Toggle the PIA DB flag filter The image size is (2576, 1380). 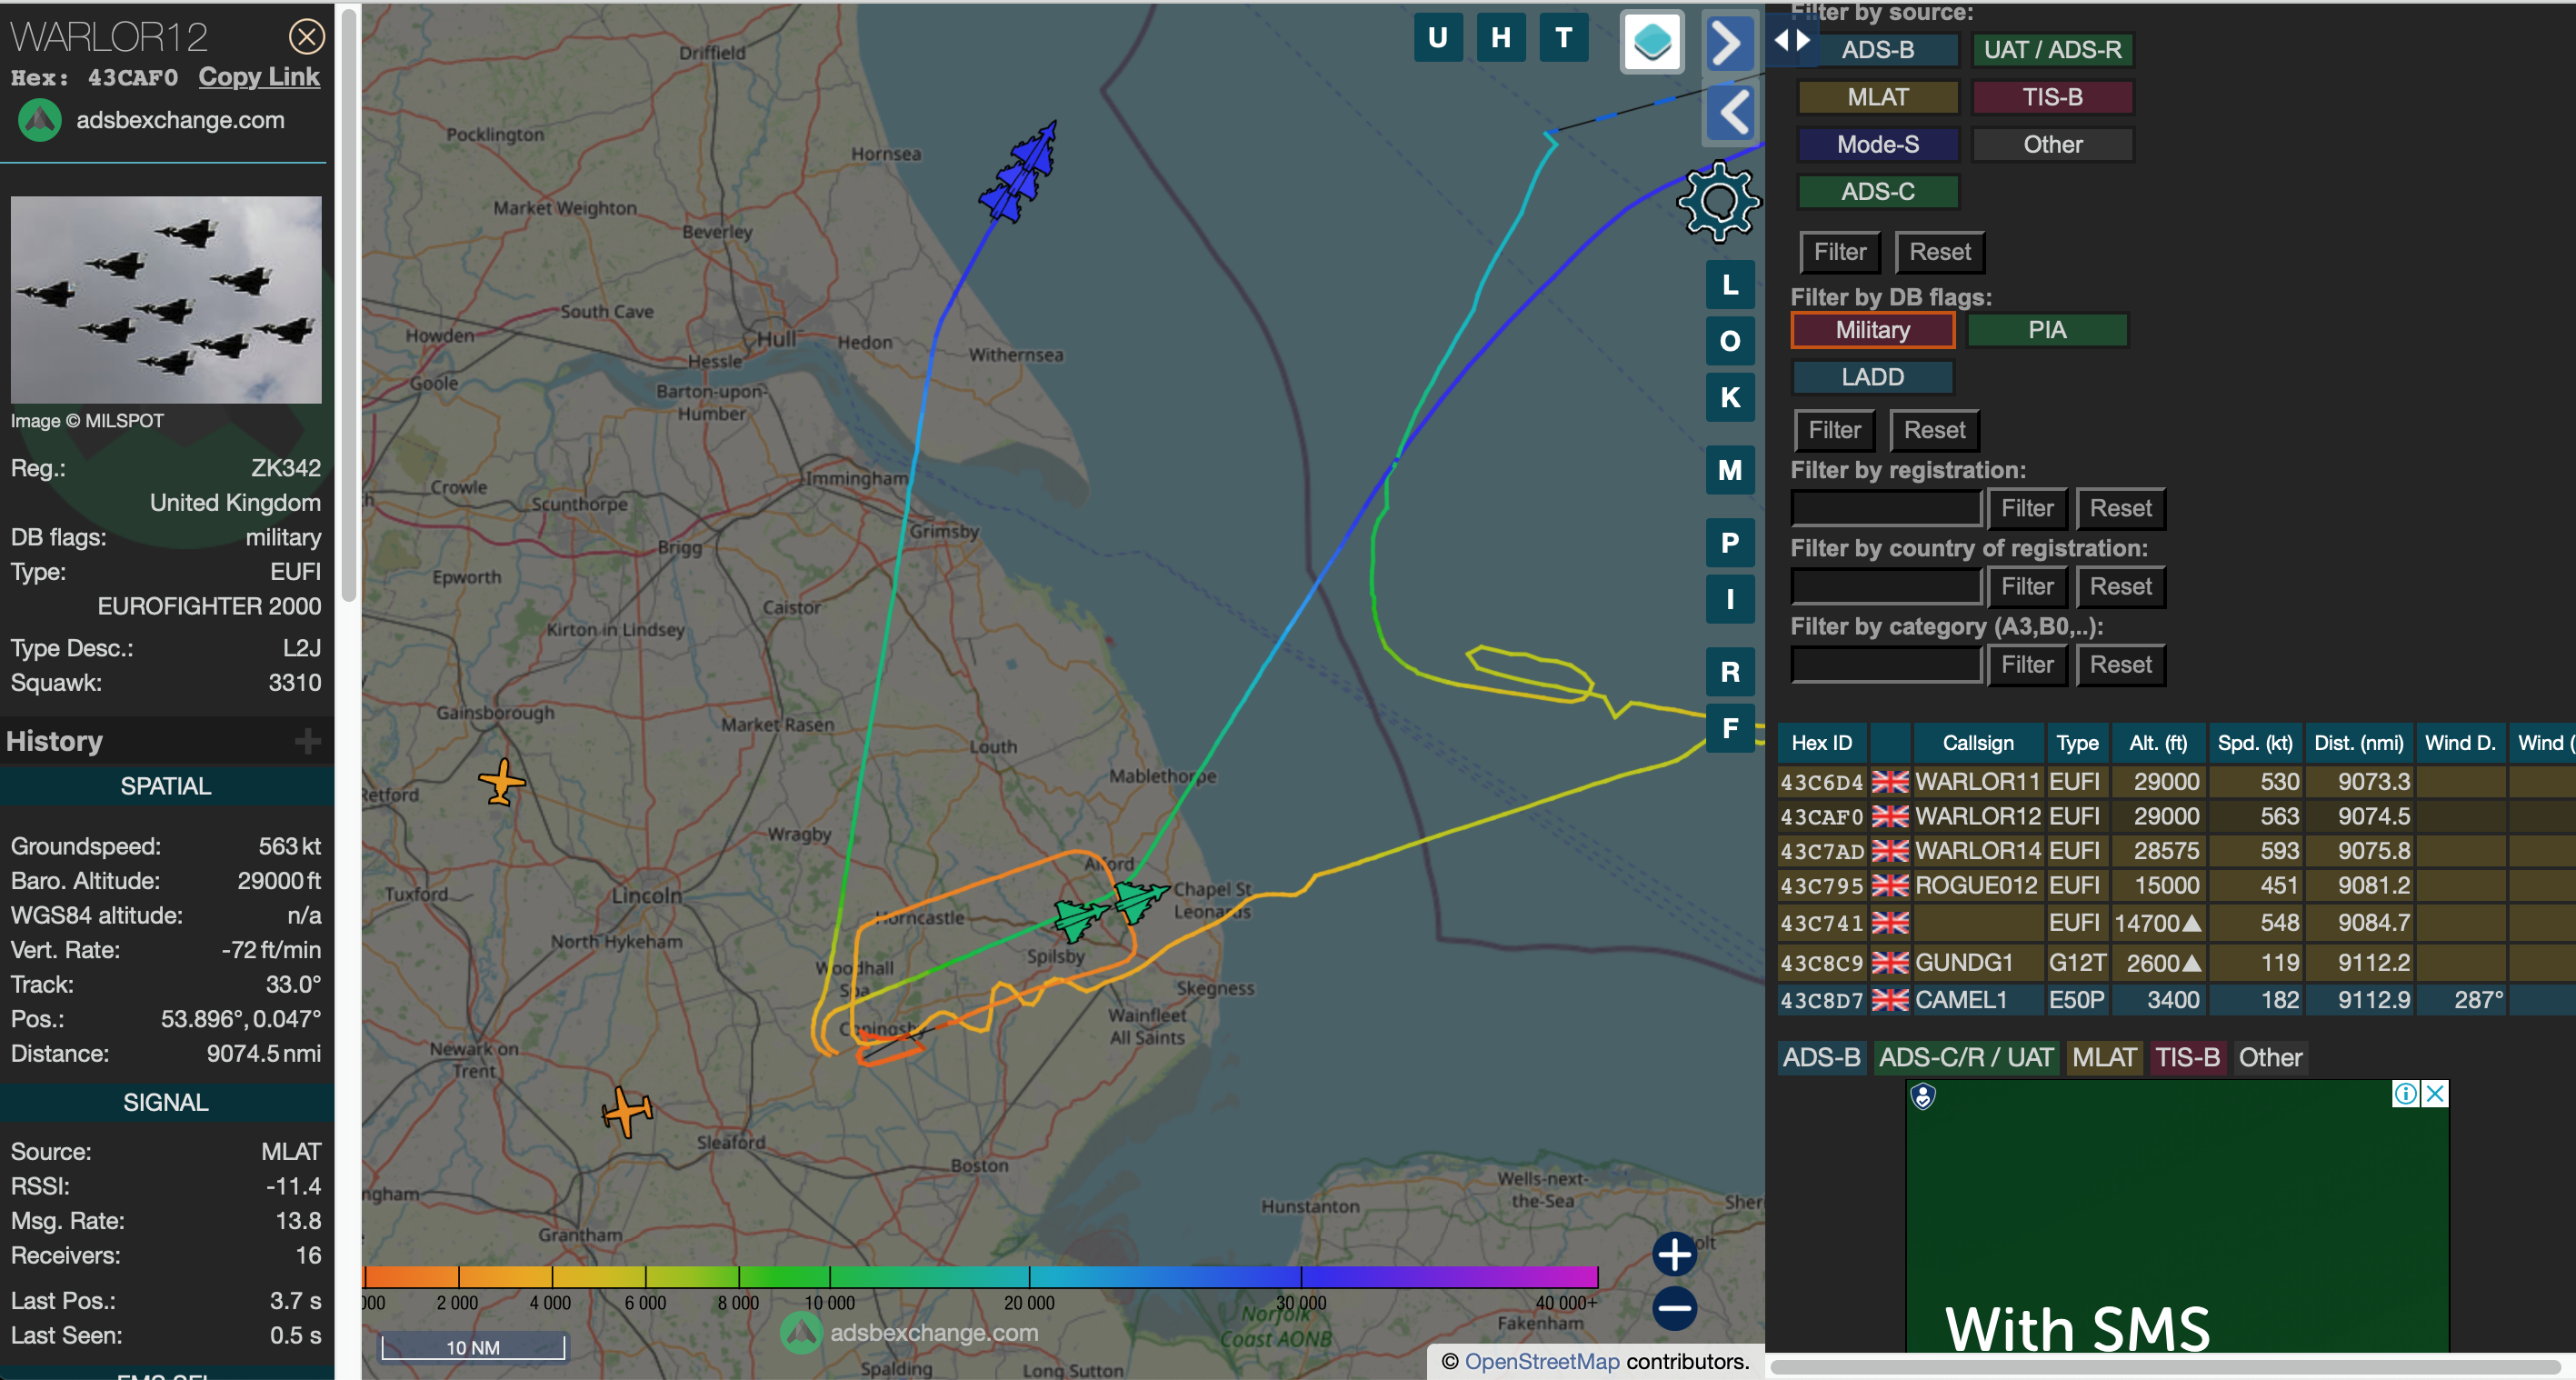[2047, 330]
